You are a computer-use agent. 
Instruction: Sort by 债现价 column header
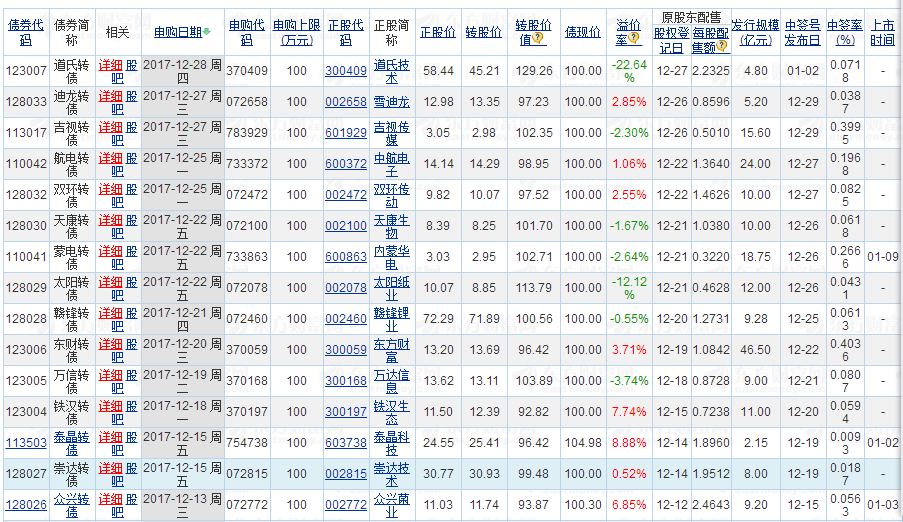(583, 32)
